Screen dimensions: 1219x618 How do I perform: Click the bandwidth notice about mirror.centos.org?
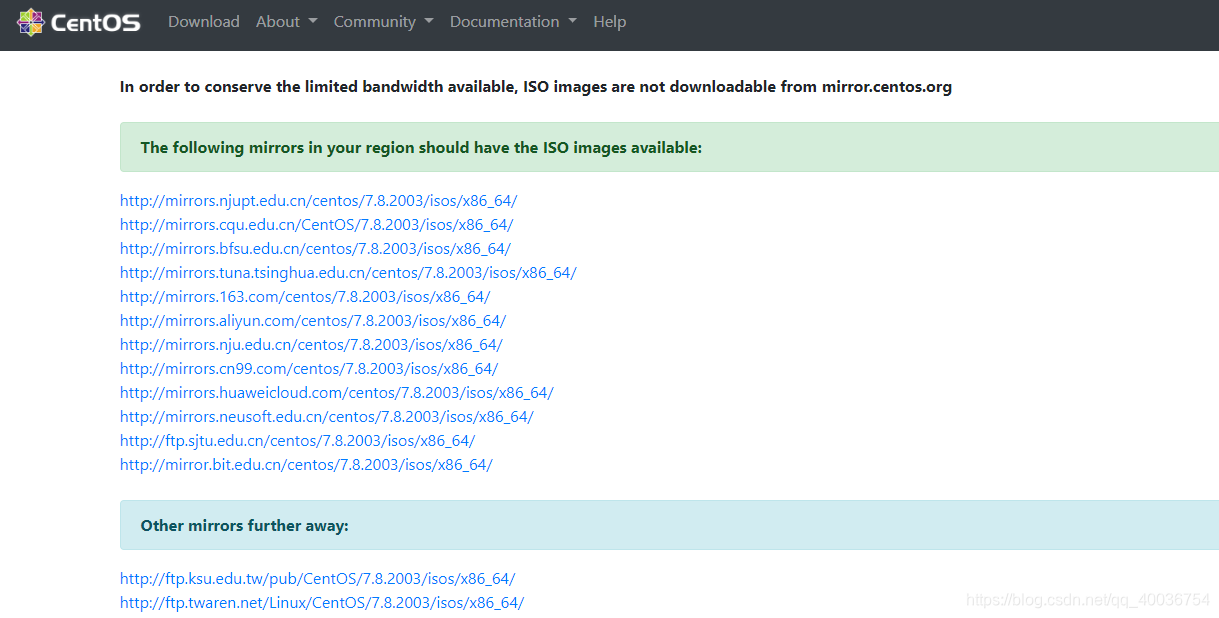pyautogui.click(x=536, y=87)
